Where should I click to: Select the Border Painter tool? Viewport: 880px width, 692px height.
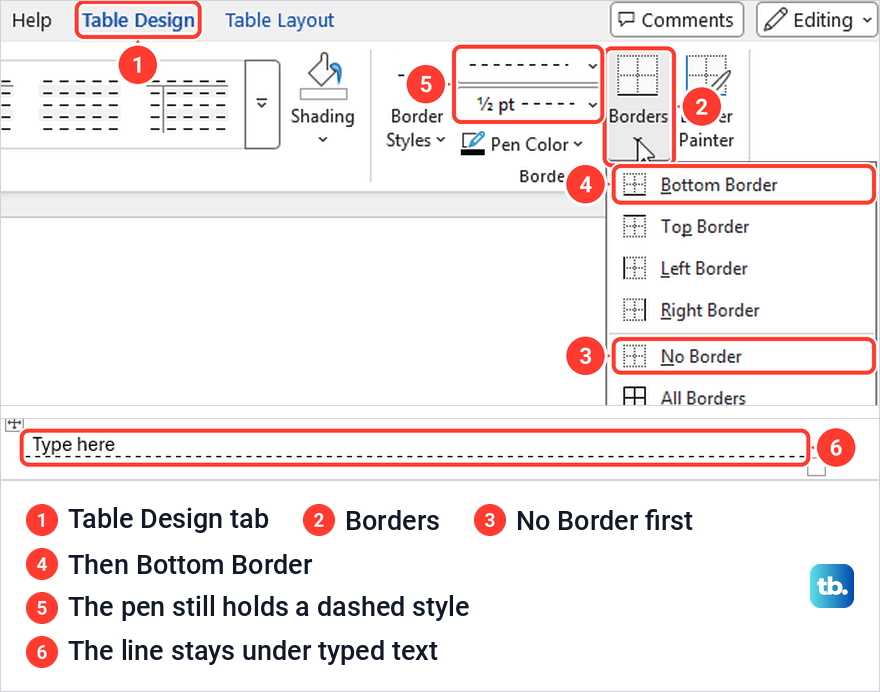(x=708, y=101)
